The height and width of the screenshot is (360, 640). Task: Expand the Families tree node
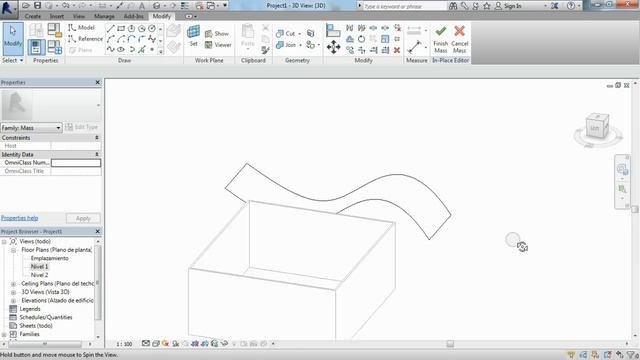coord(4,334)
